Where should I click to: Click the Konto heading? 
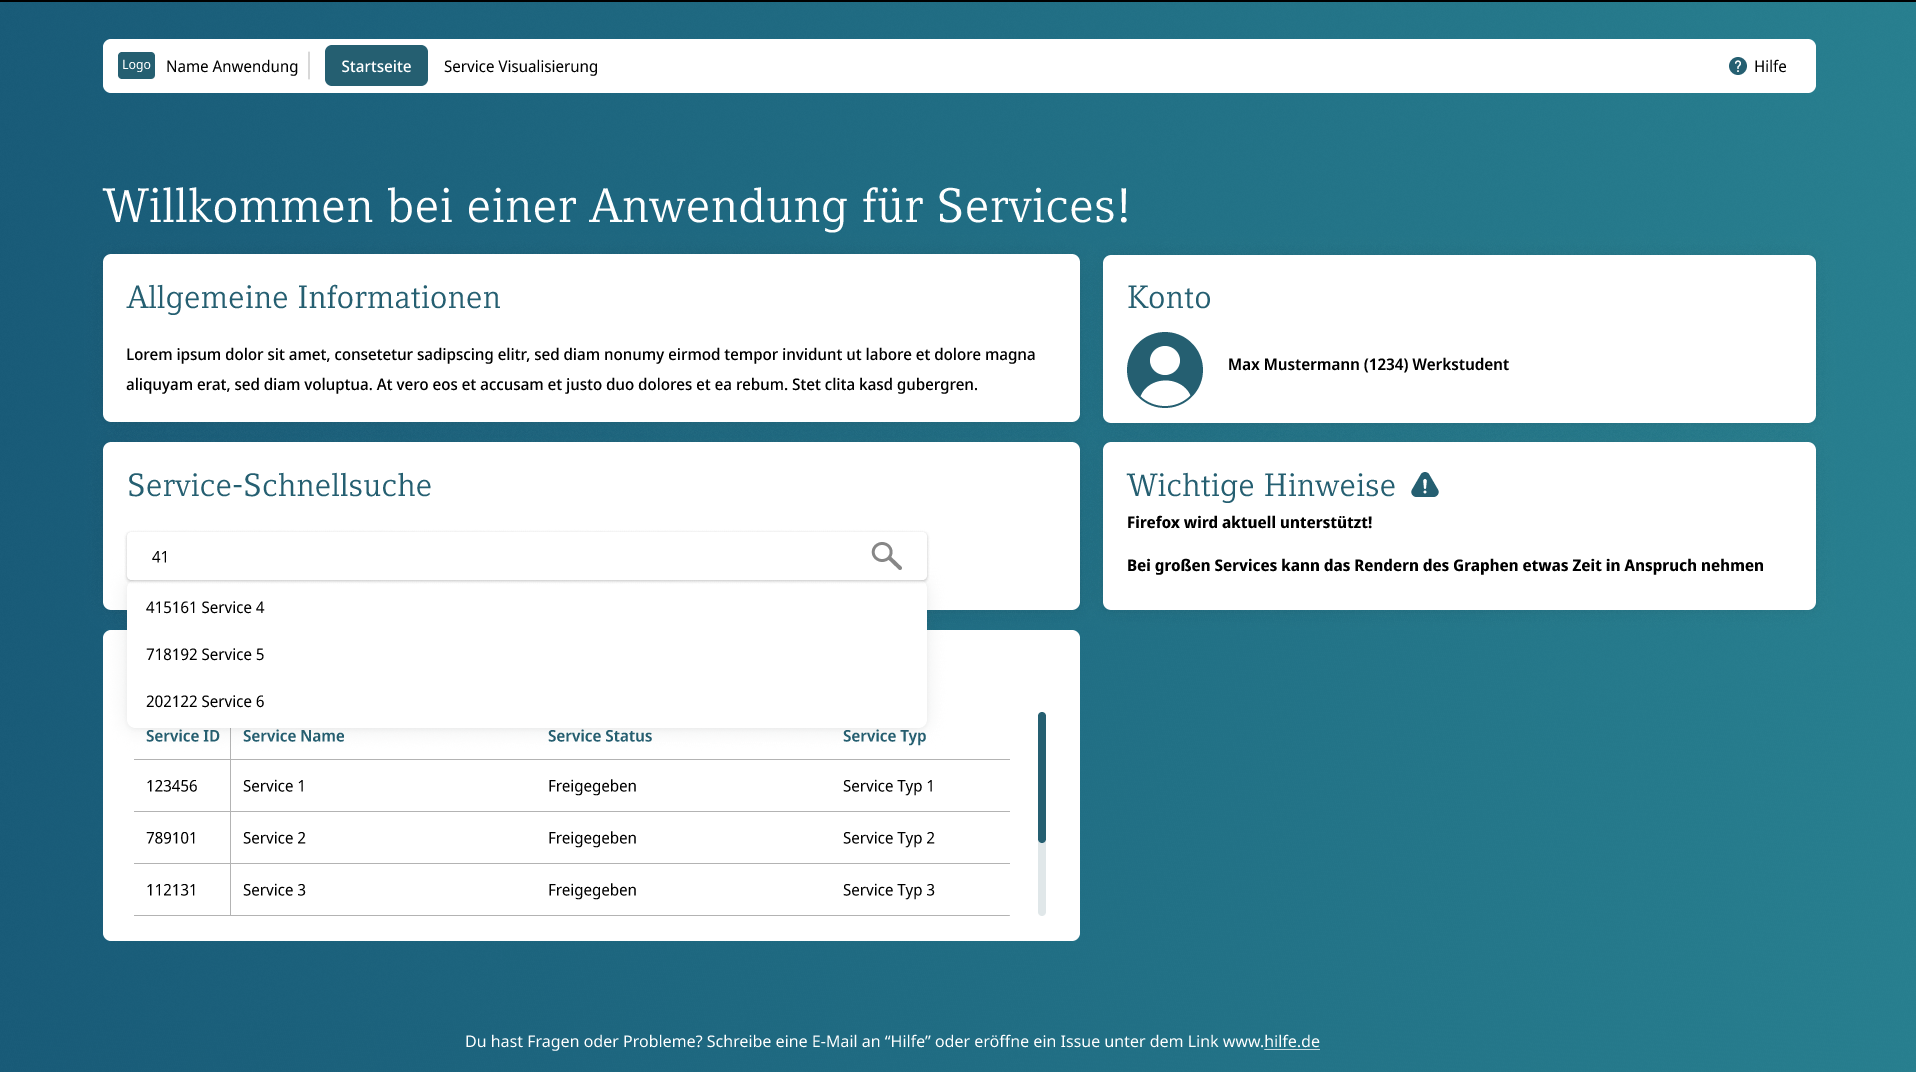[1169, 297]
